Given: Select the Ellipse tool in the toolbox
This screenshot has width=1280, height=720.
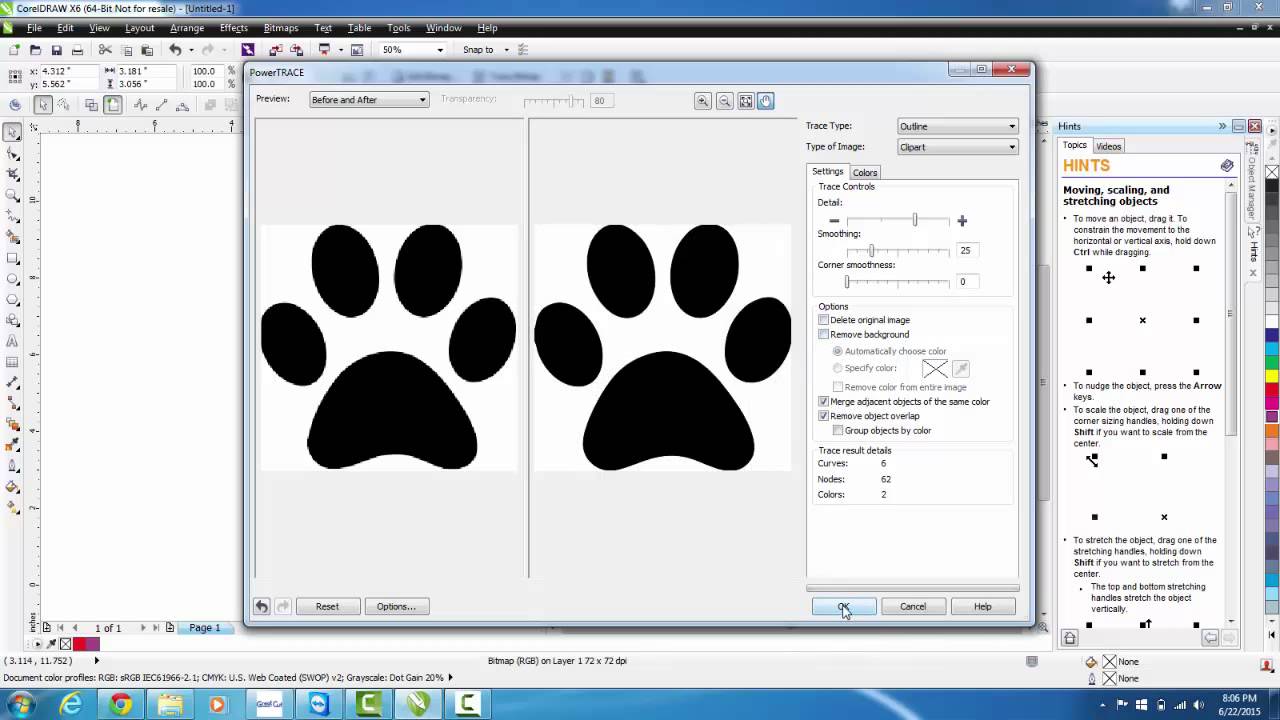Looking at the screenshot, I should click(13, 279).
